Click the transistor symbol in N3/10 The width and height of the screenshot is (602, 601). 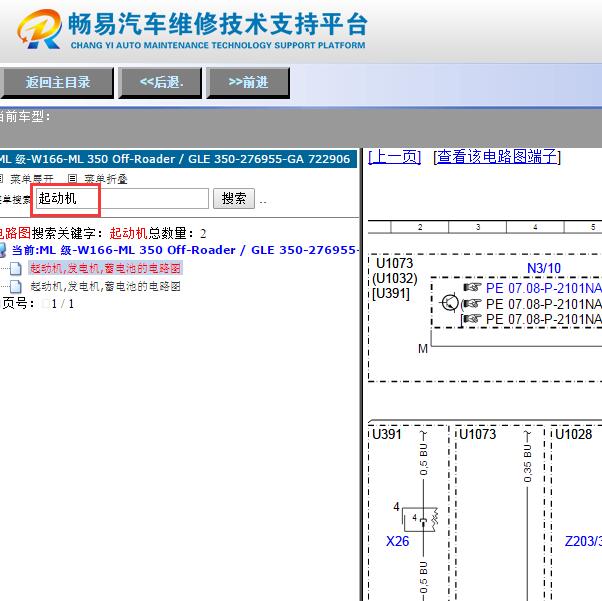(449, 303)
